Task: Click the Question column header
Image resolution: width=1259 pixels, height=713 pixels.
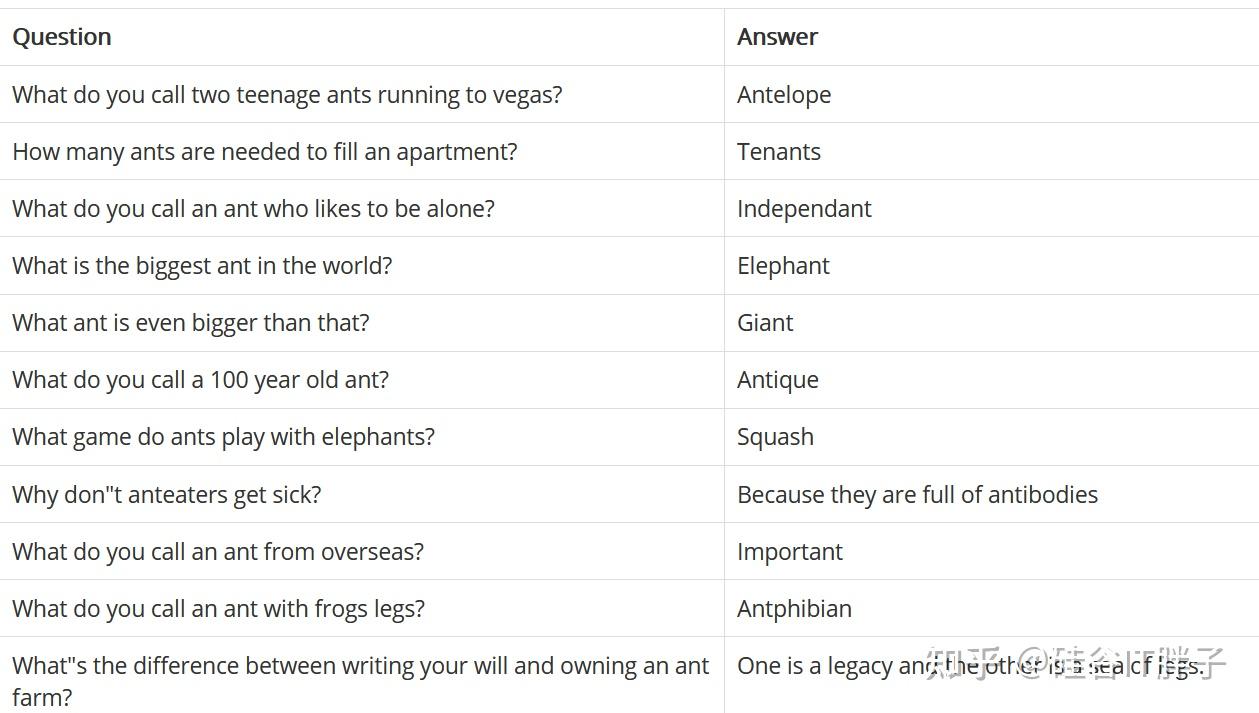Action: click(x=62, y=37)
